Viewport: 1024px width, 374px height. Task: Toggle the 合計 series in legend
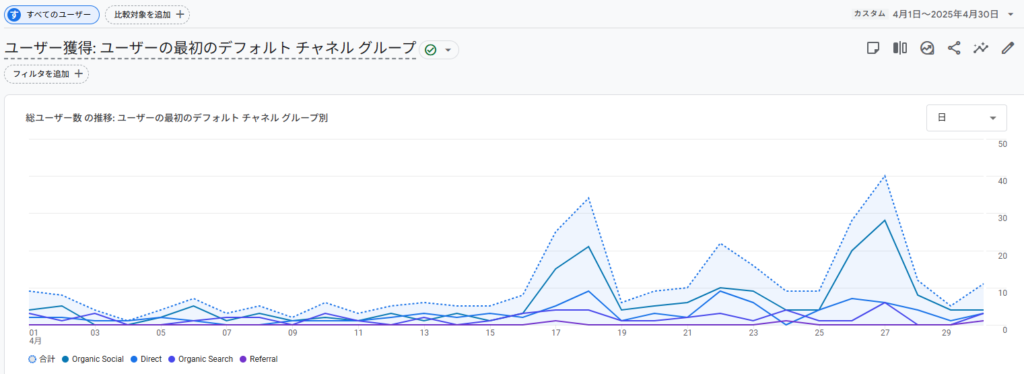click(42, 359)
